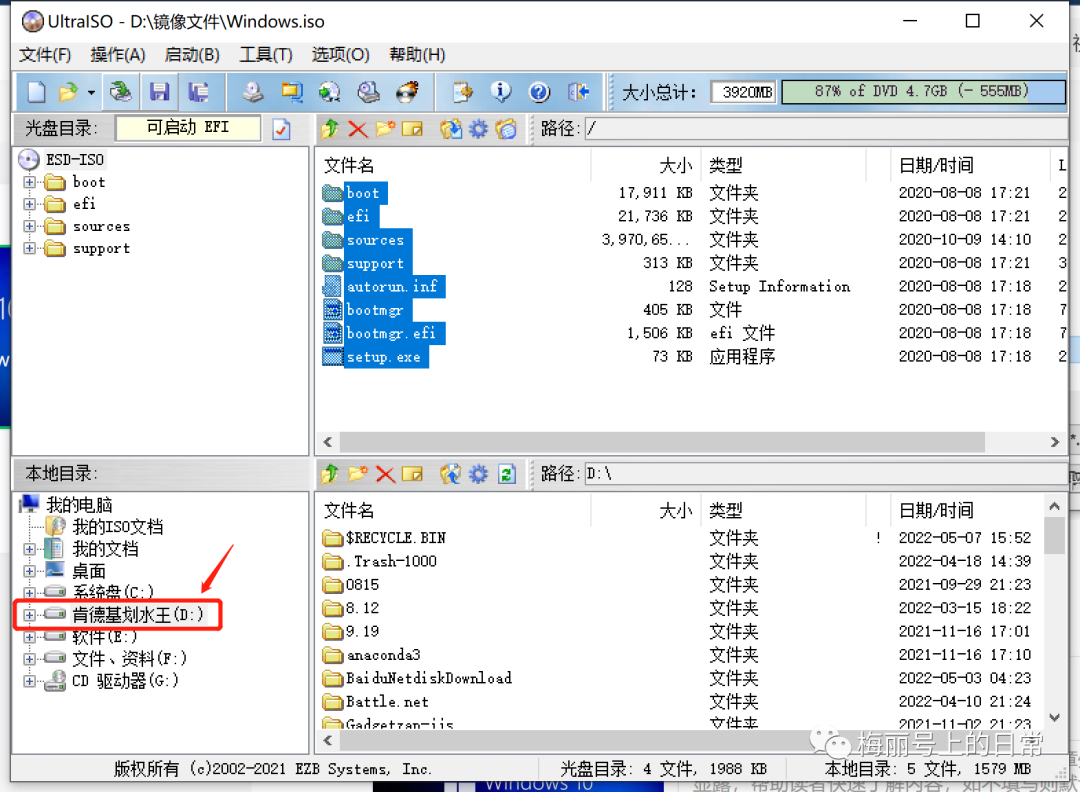Select setup.exe in the disc file list
Screen dimensions: 1080x792
point(384,357)
